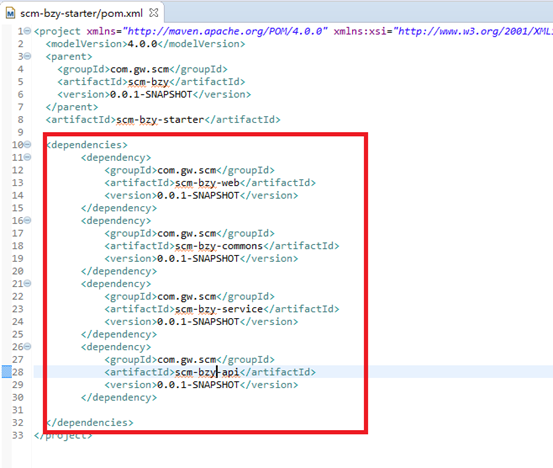The width and height of the screenshot is (553, 468).
Task: Place cursor in parent groupId com.gw.scm line 4
Action: click(139, 69)
